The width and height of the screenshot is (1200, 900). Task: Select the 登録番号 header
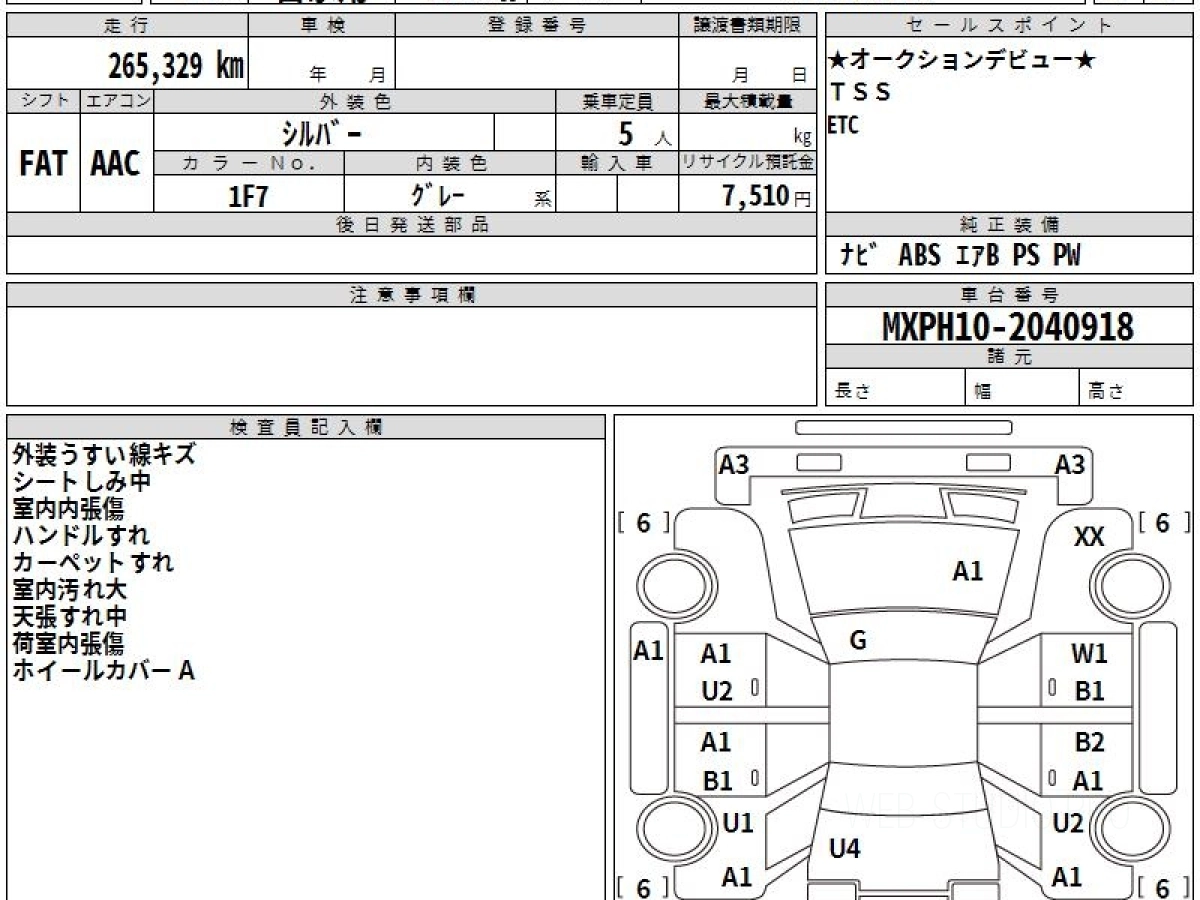coord(537,26)
